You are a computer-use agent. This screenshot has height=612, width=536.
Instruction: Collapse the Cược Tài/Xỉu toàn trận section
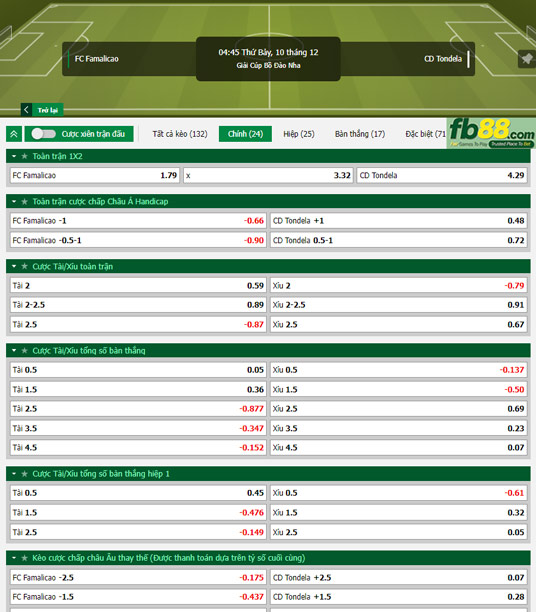[x=14, y=266]
